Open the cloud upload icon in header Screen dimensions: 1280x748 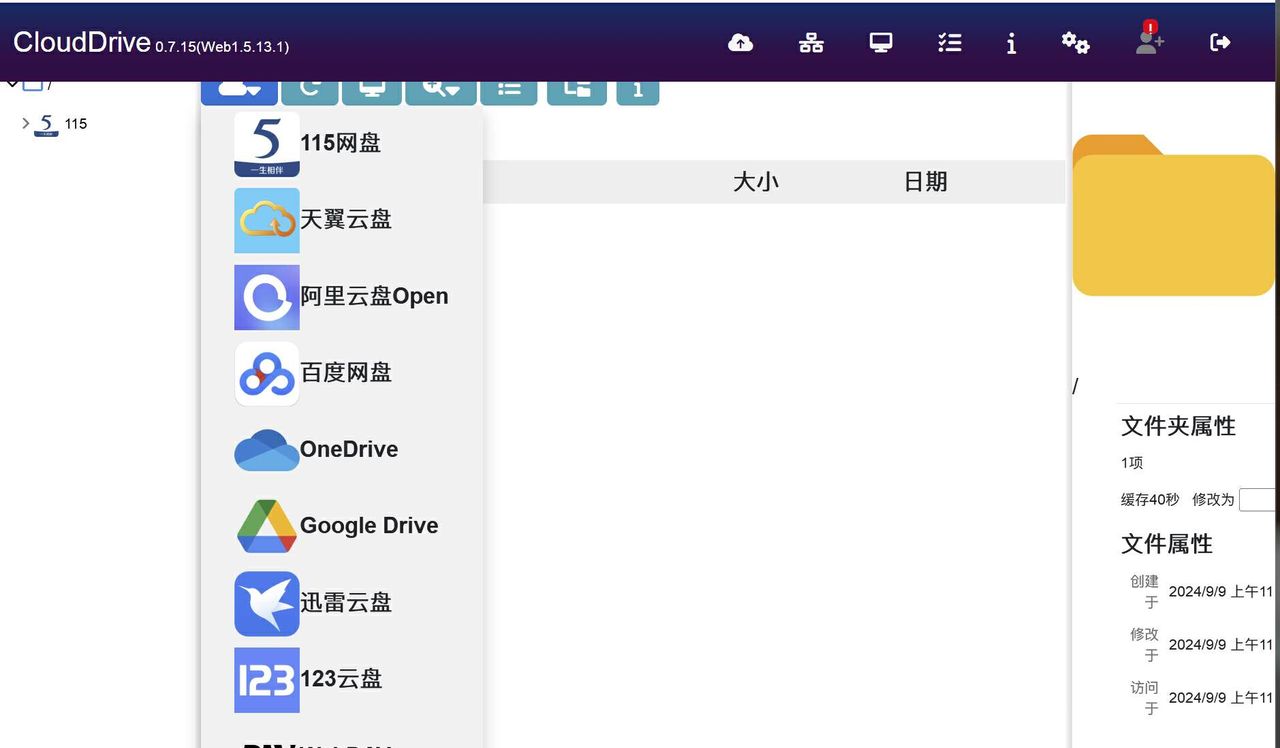pyautogui.click(x=740, y=42)
